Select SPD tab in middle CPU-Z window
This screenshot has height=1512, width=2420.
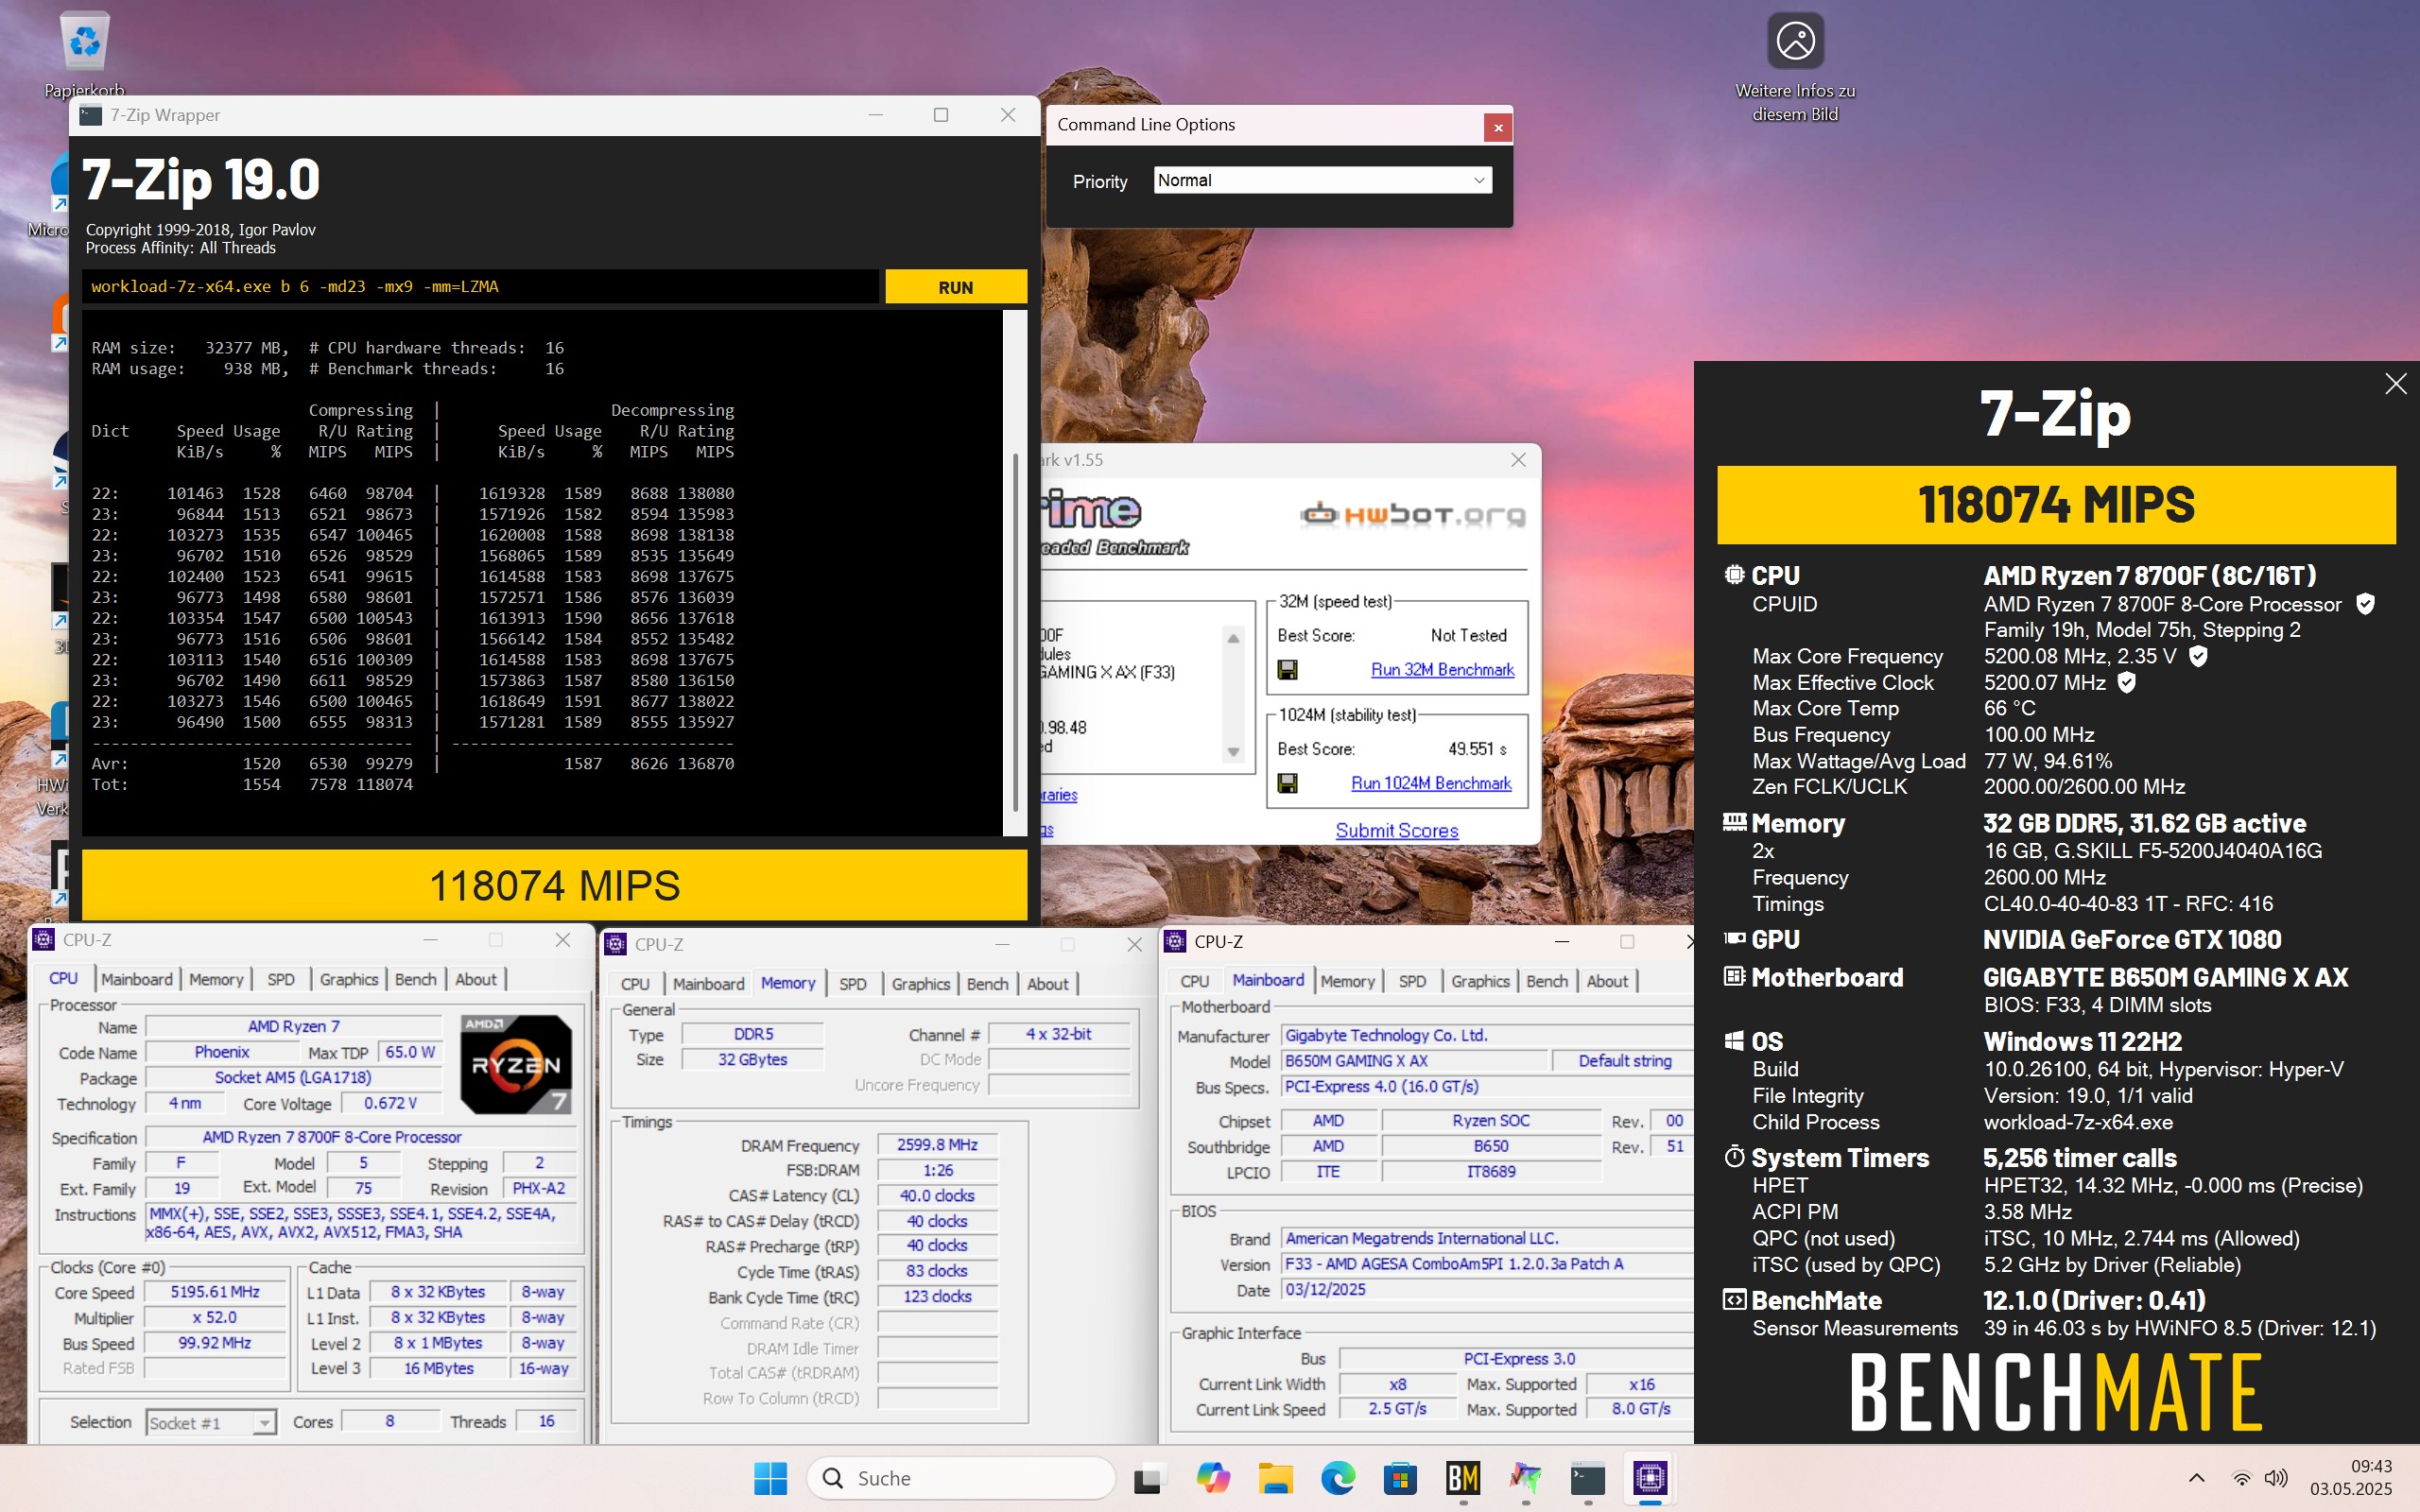(852, 984)
